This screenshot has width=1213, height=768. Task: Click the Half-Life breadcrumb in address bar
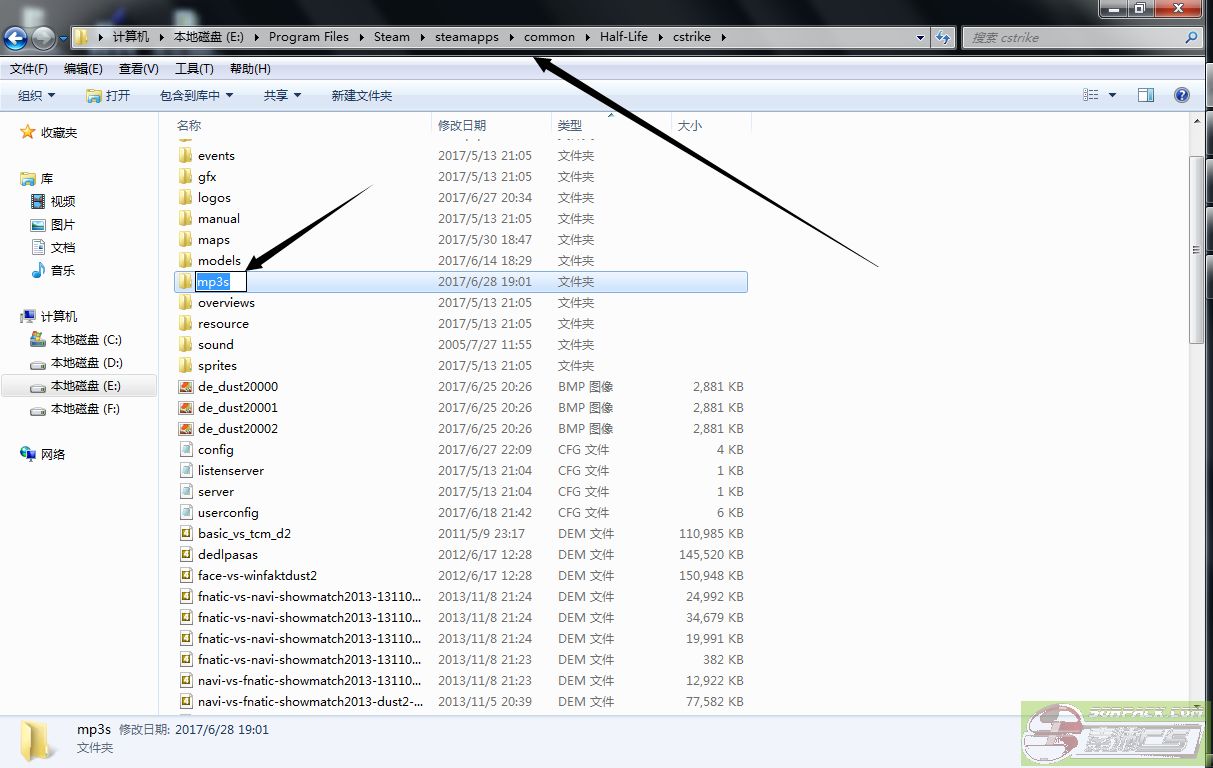623,37
